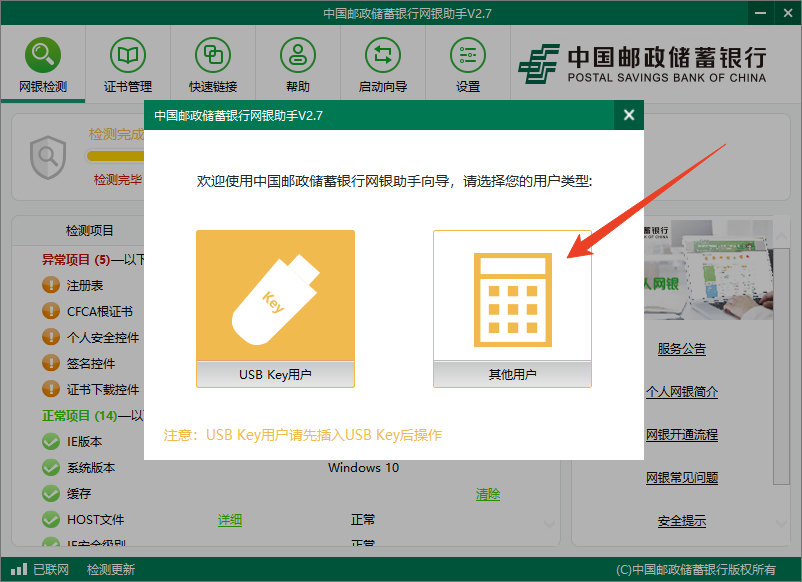Click the 检测完毕 status text
This screenshot has height=582, width=802.
click(x=118, y=180)
